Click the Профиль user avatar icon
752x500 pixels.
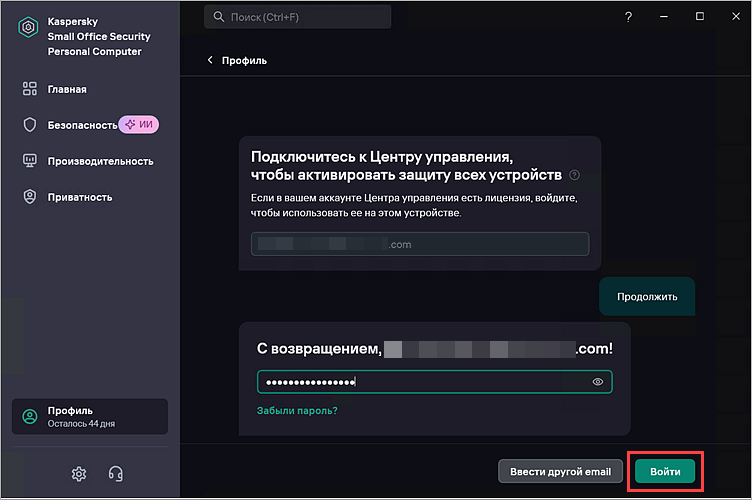[x=30, y=416]
